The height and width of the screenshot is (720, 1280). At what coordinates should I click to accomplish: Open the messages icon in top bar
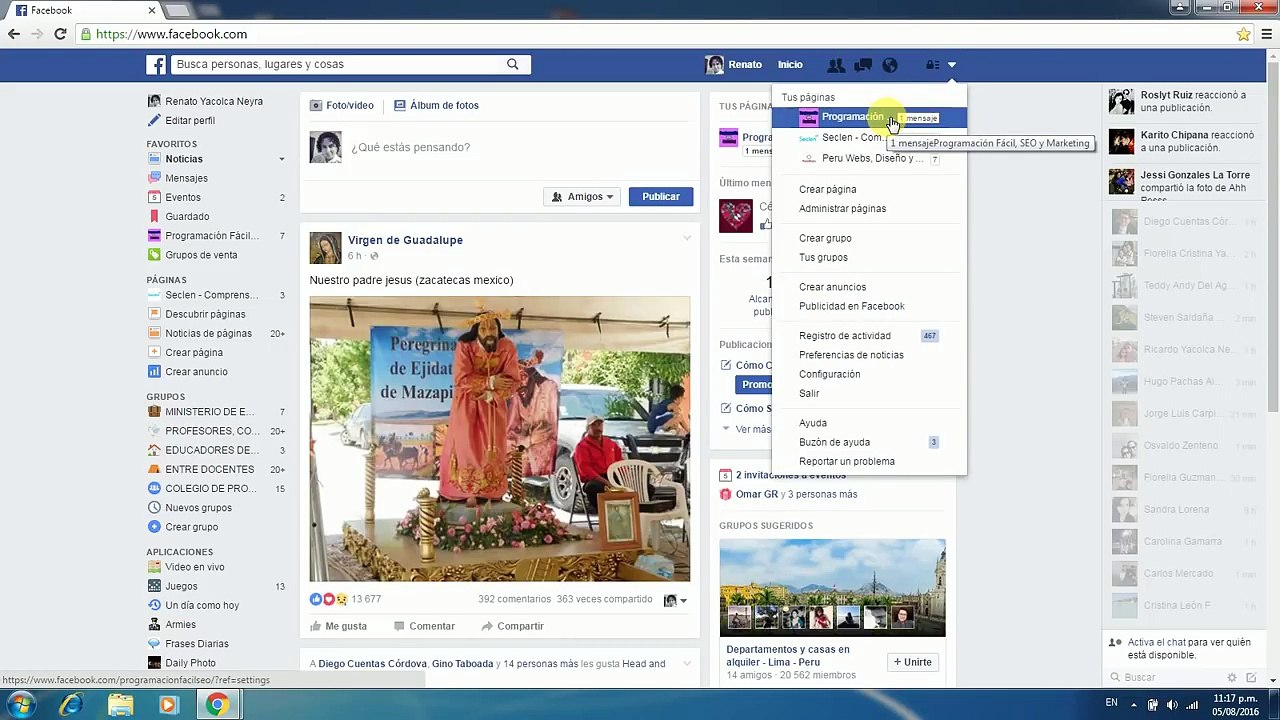pyautogui.click(x=863, y=65)
